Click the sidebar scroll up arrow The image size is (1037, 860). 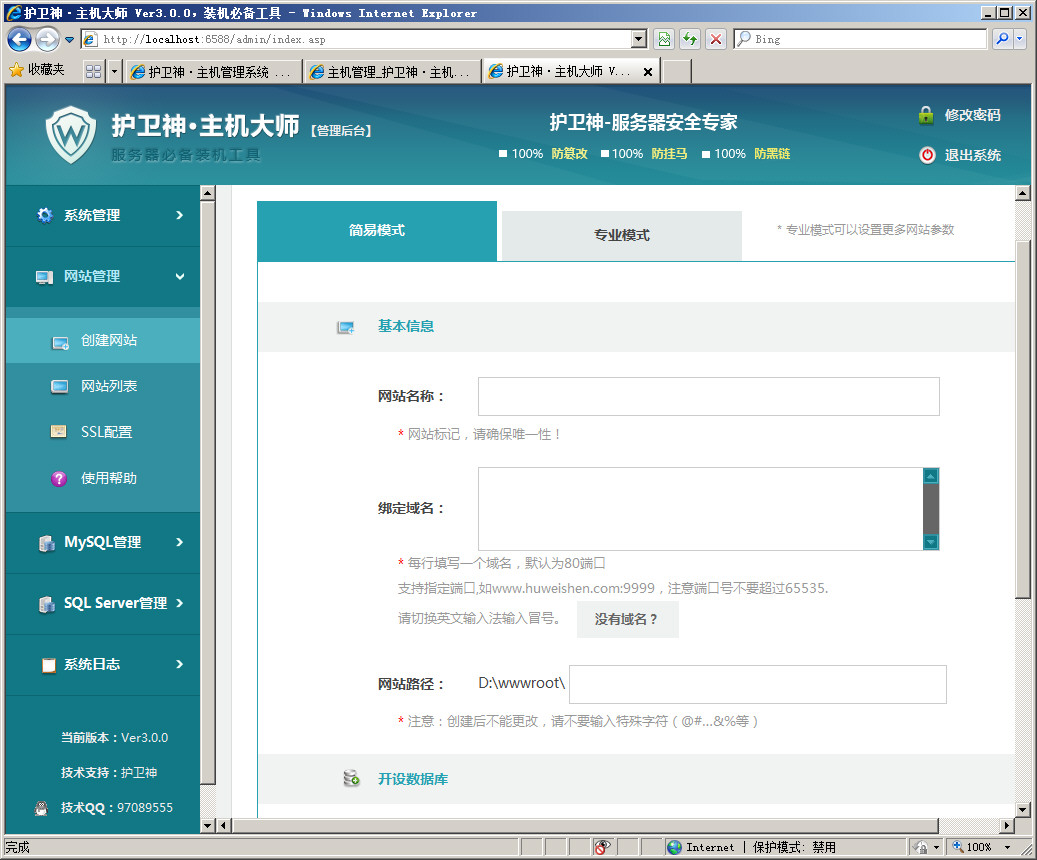pyautogui.click(x=207, y=193)
